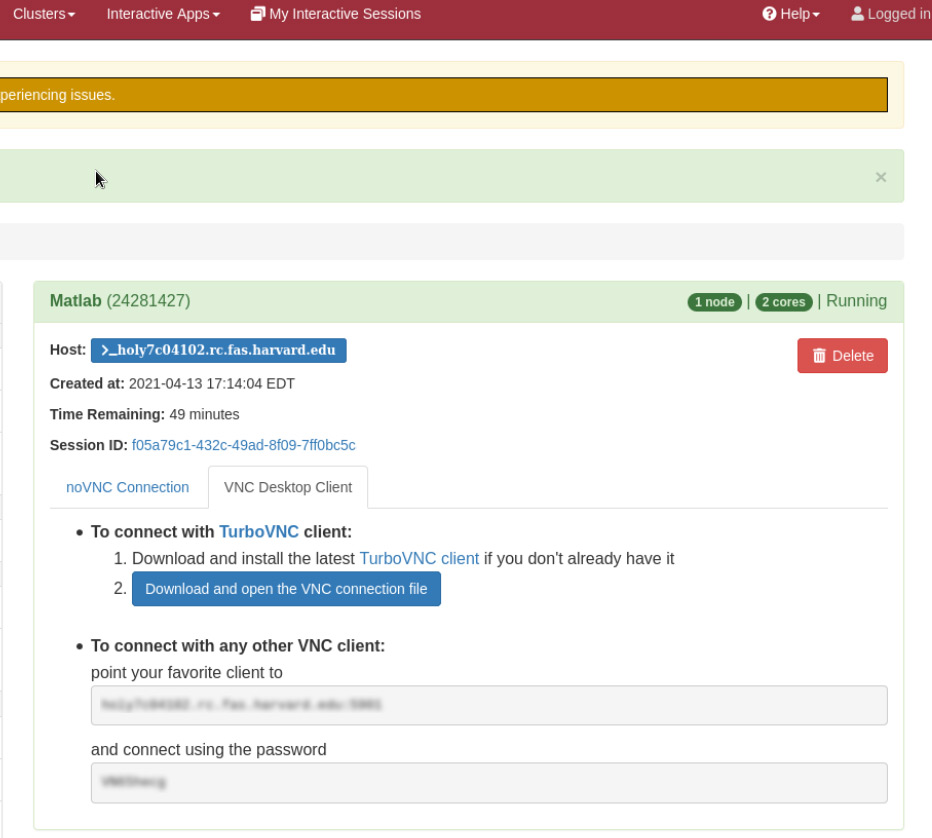Expand the Interactive Apps menu
932x838 pixels.
(163, 14)
